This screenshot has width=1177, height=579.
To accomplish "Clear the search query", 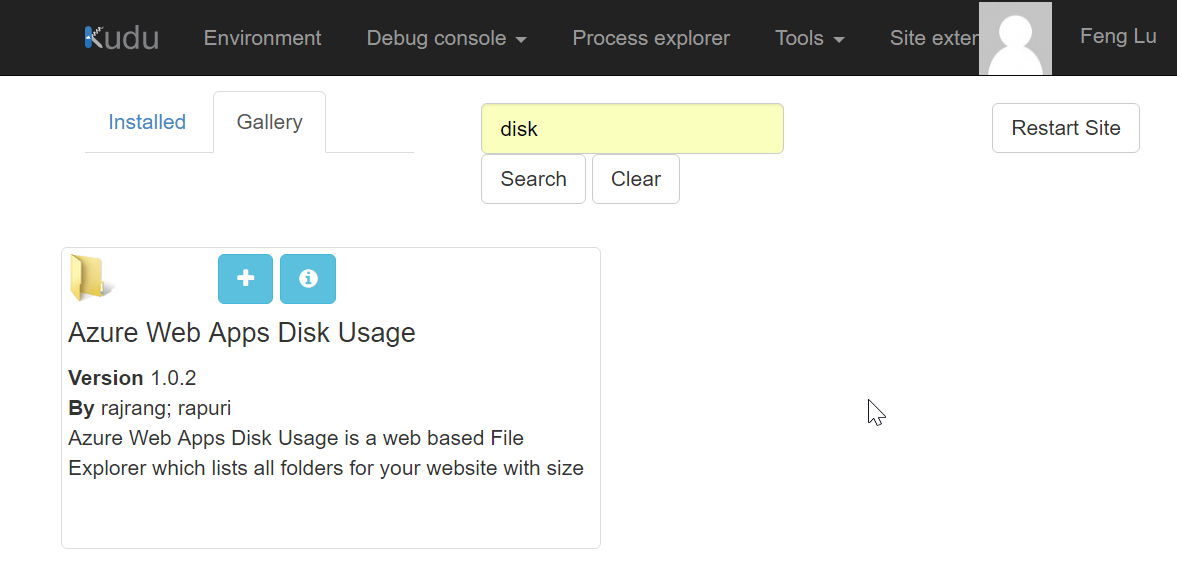I will tap(635, 178).
